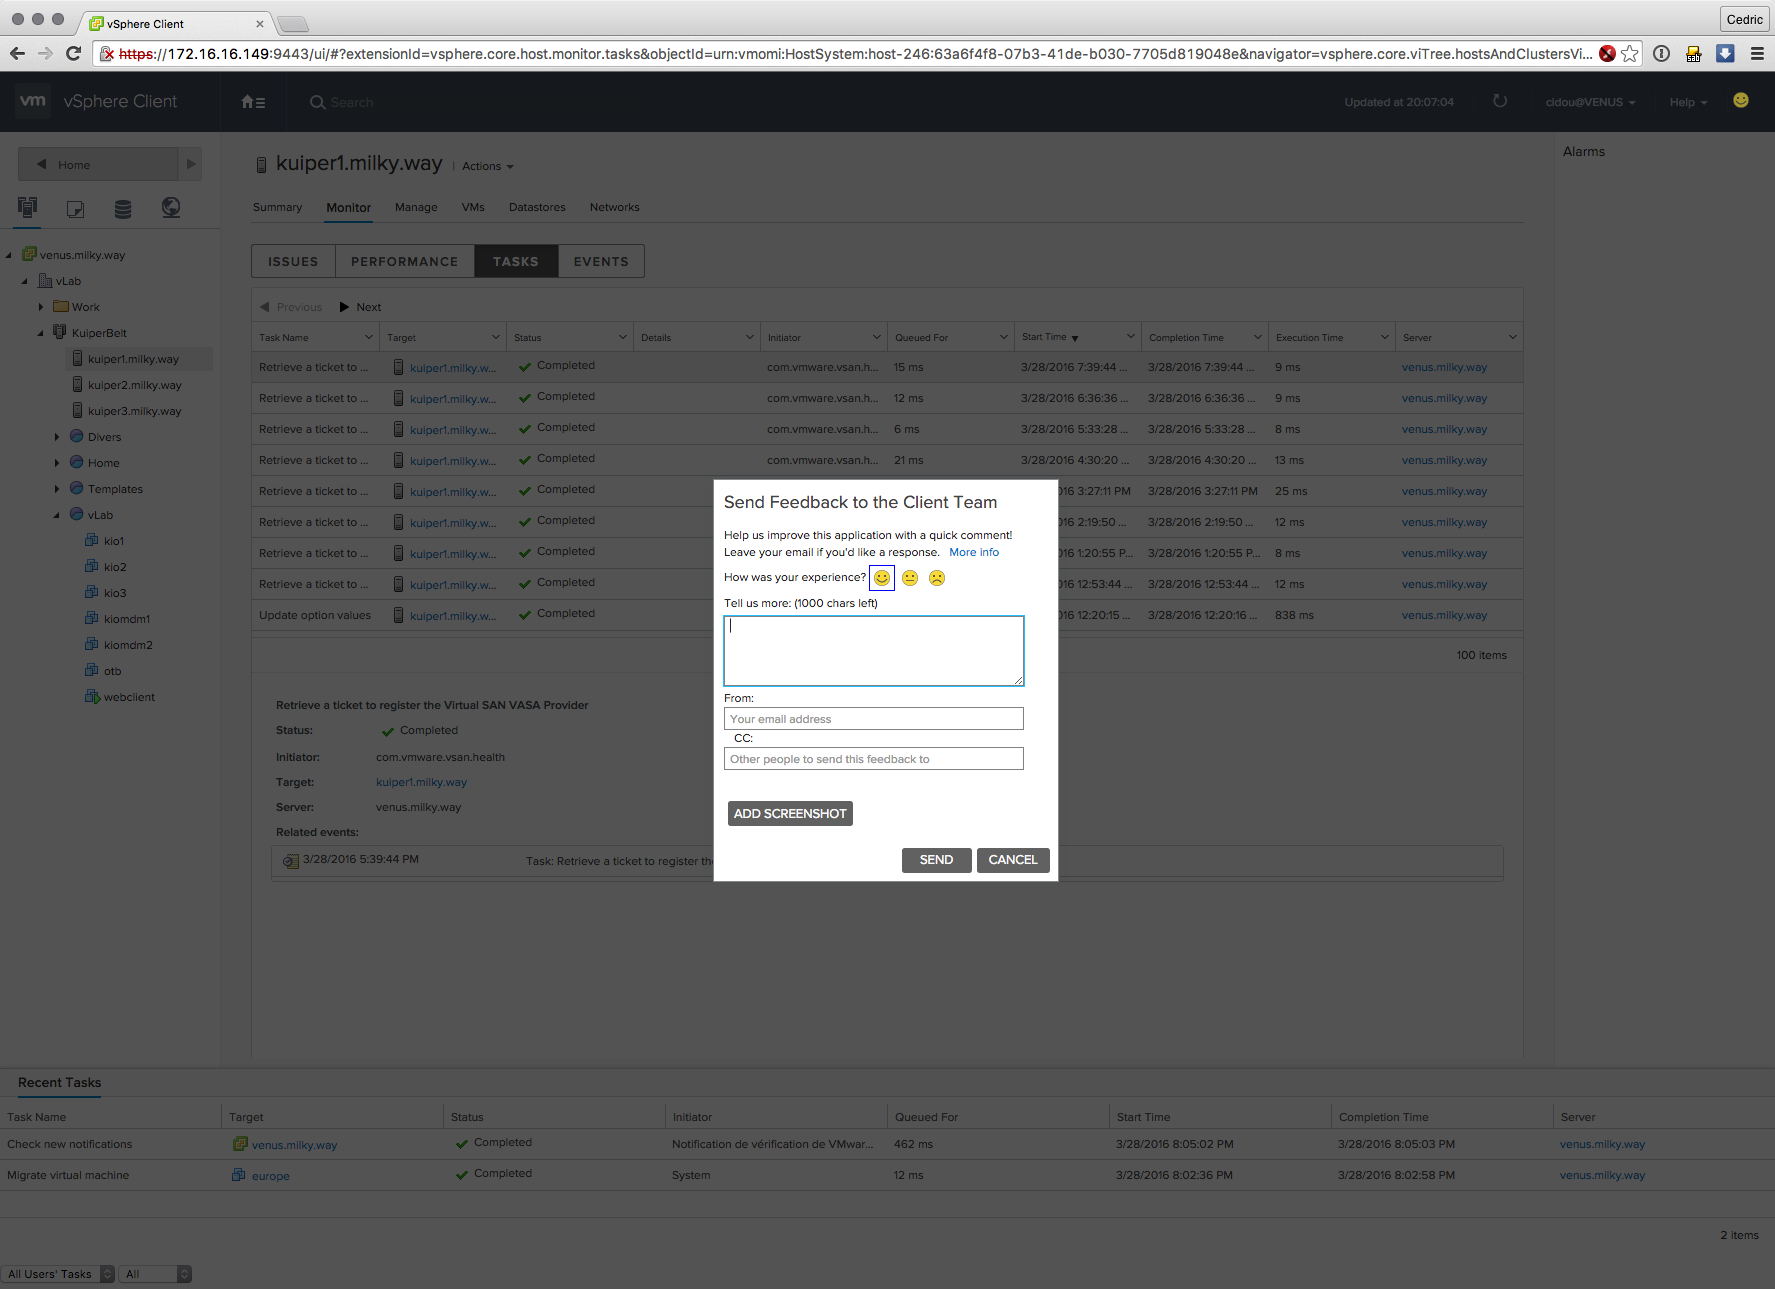Open the Summary tab
Viewport: 1775px width, 1289px height.
tap(277, 207)
